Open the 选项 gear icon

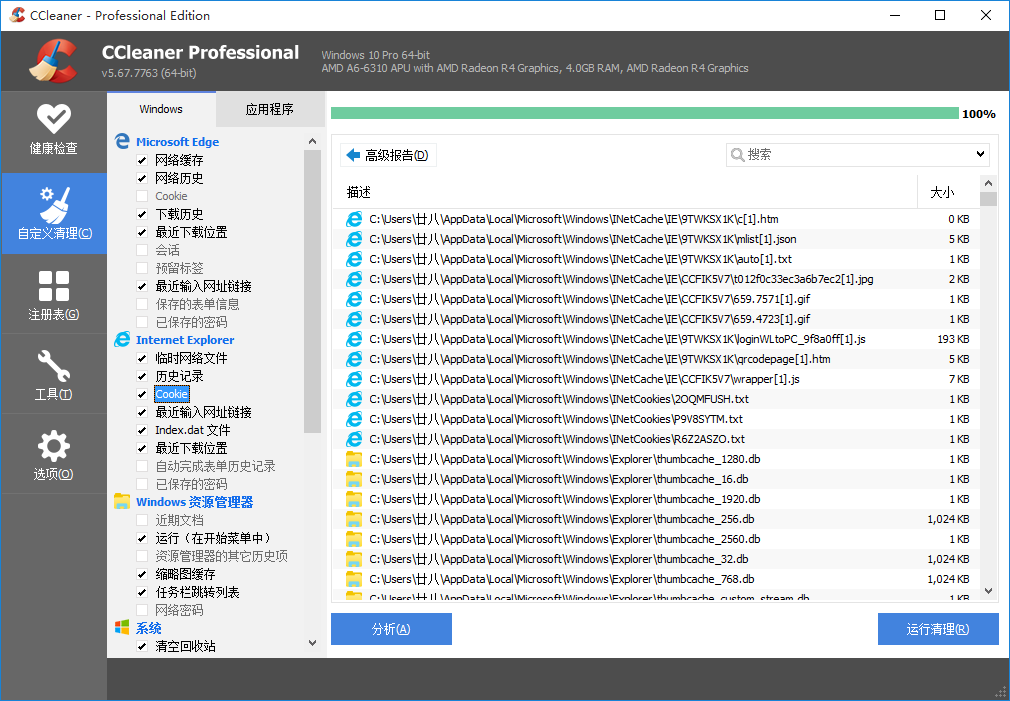tap(53, 446)
